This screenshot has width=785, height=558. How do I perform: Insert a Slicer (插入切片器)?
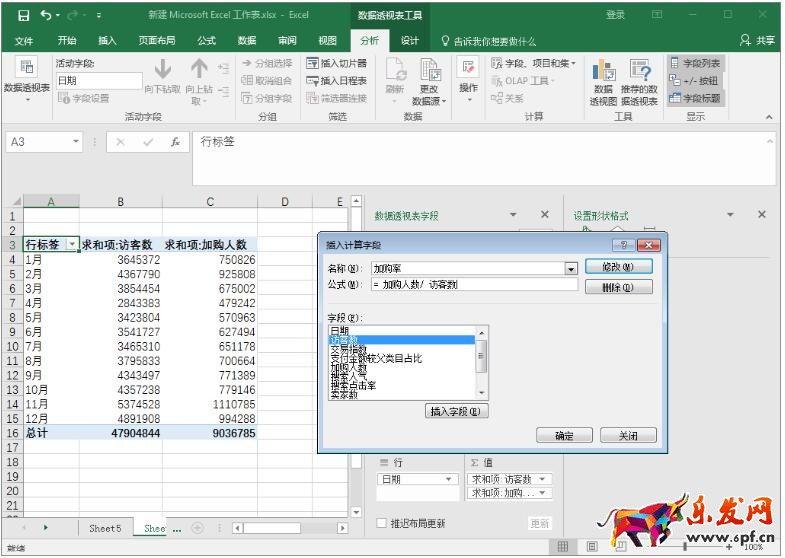(x=336, y=63)
